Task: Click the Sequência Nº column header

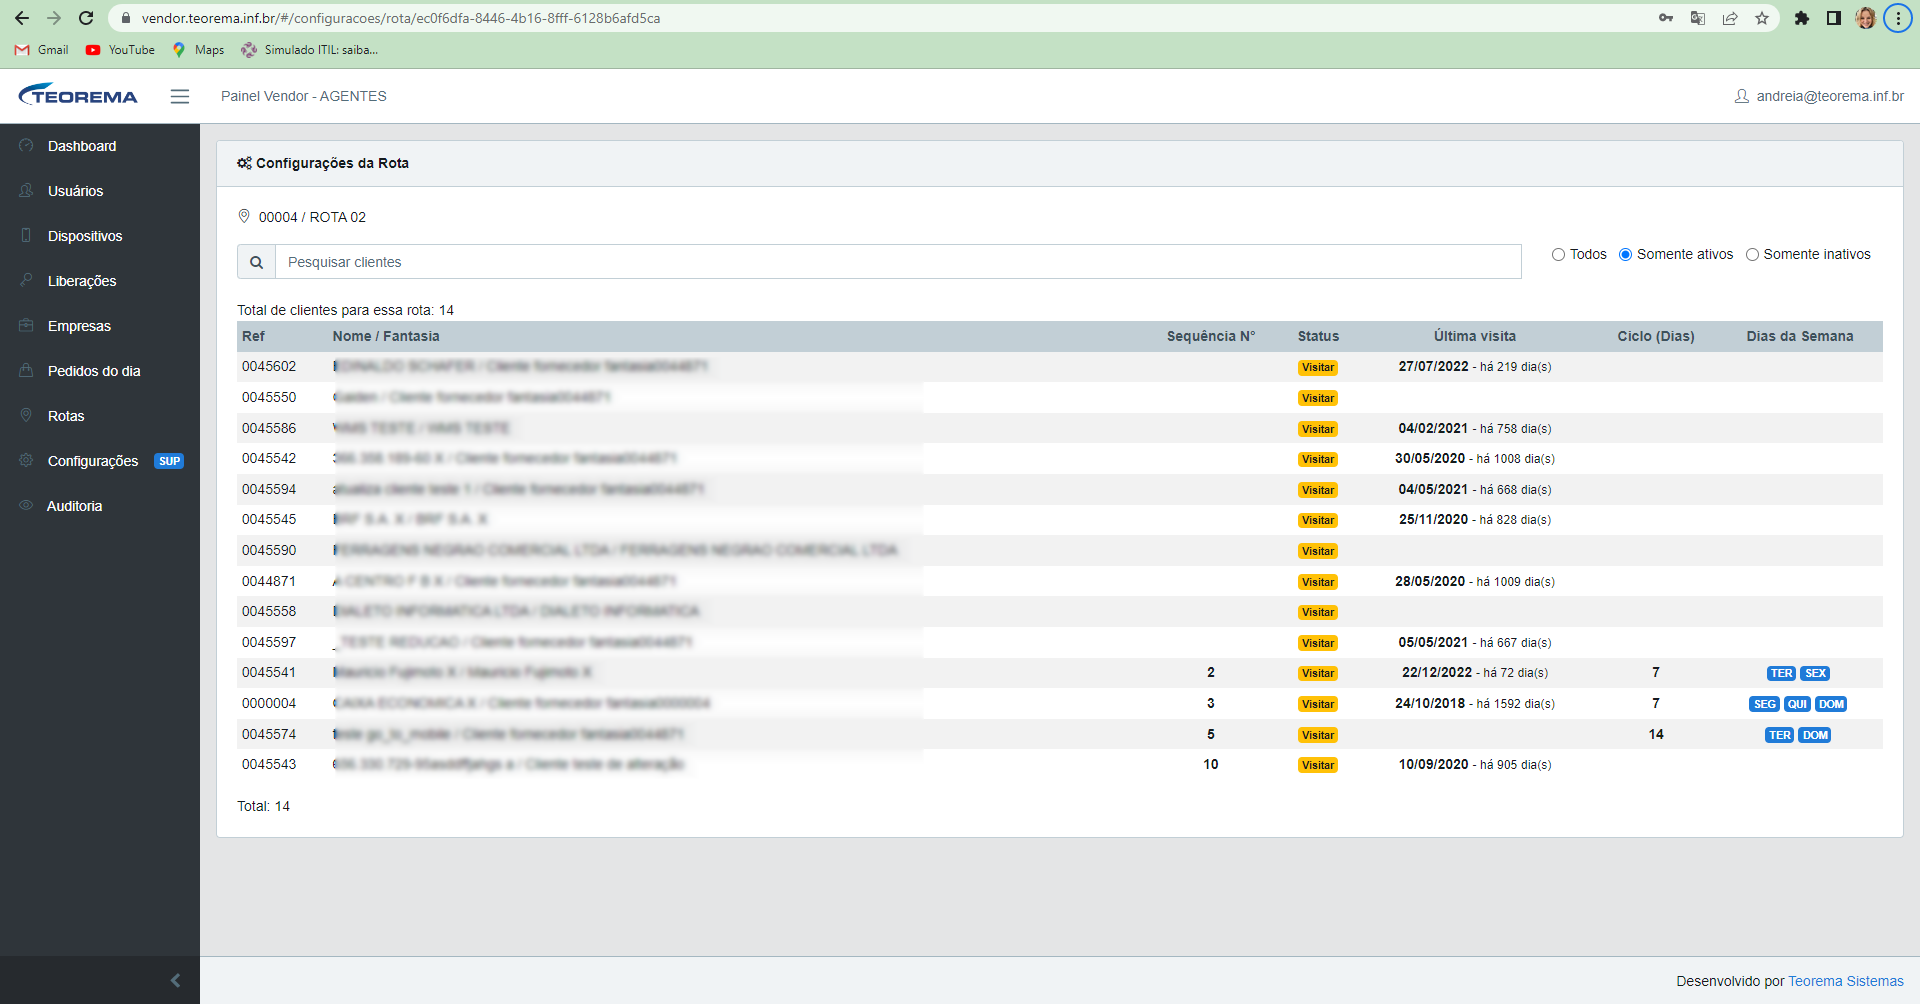Action: coord(1210,336)
